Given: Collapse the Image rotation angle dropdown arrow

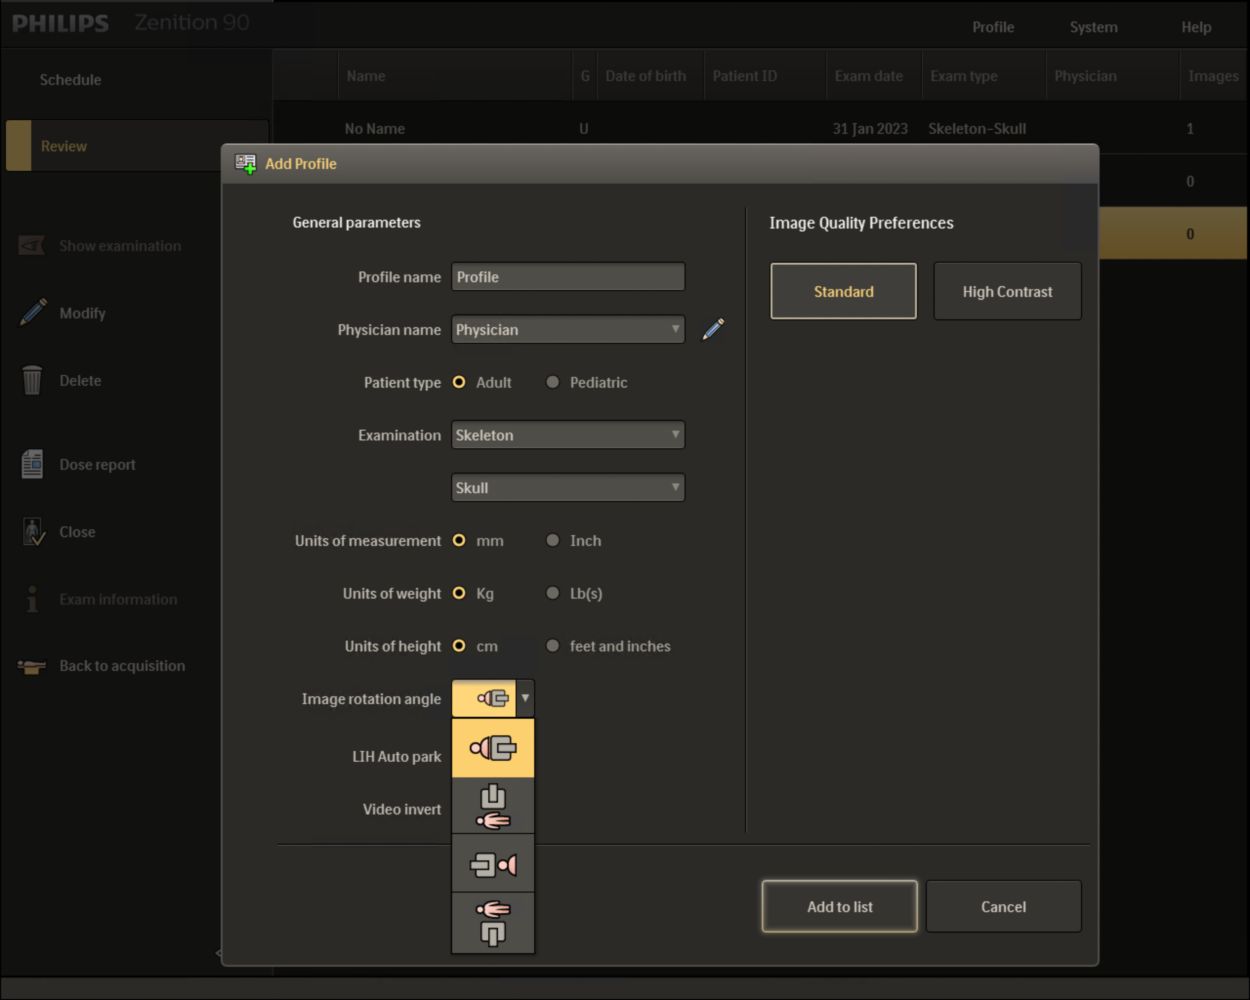Looking at the screenshot, I should pyautogui.click(x=525, y=698).
